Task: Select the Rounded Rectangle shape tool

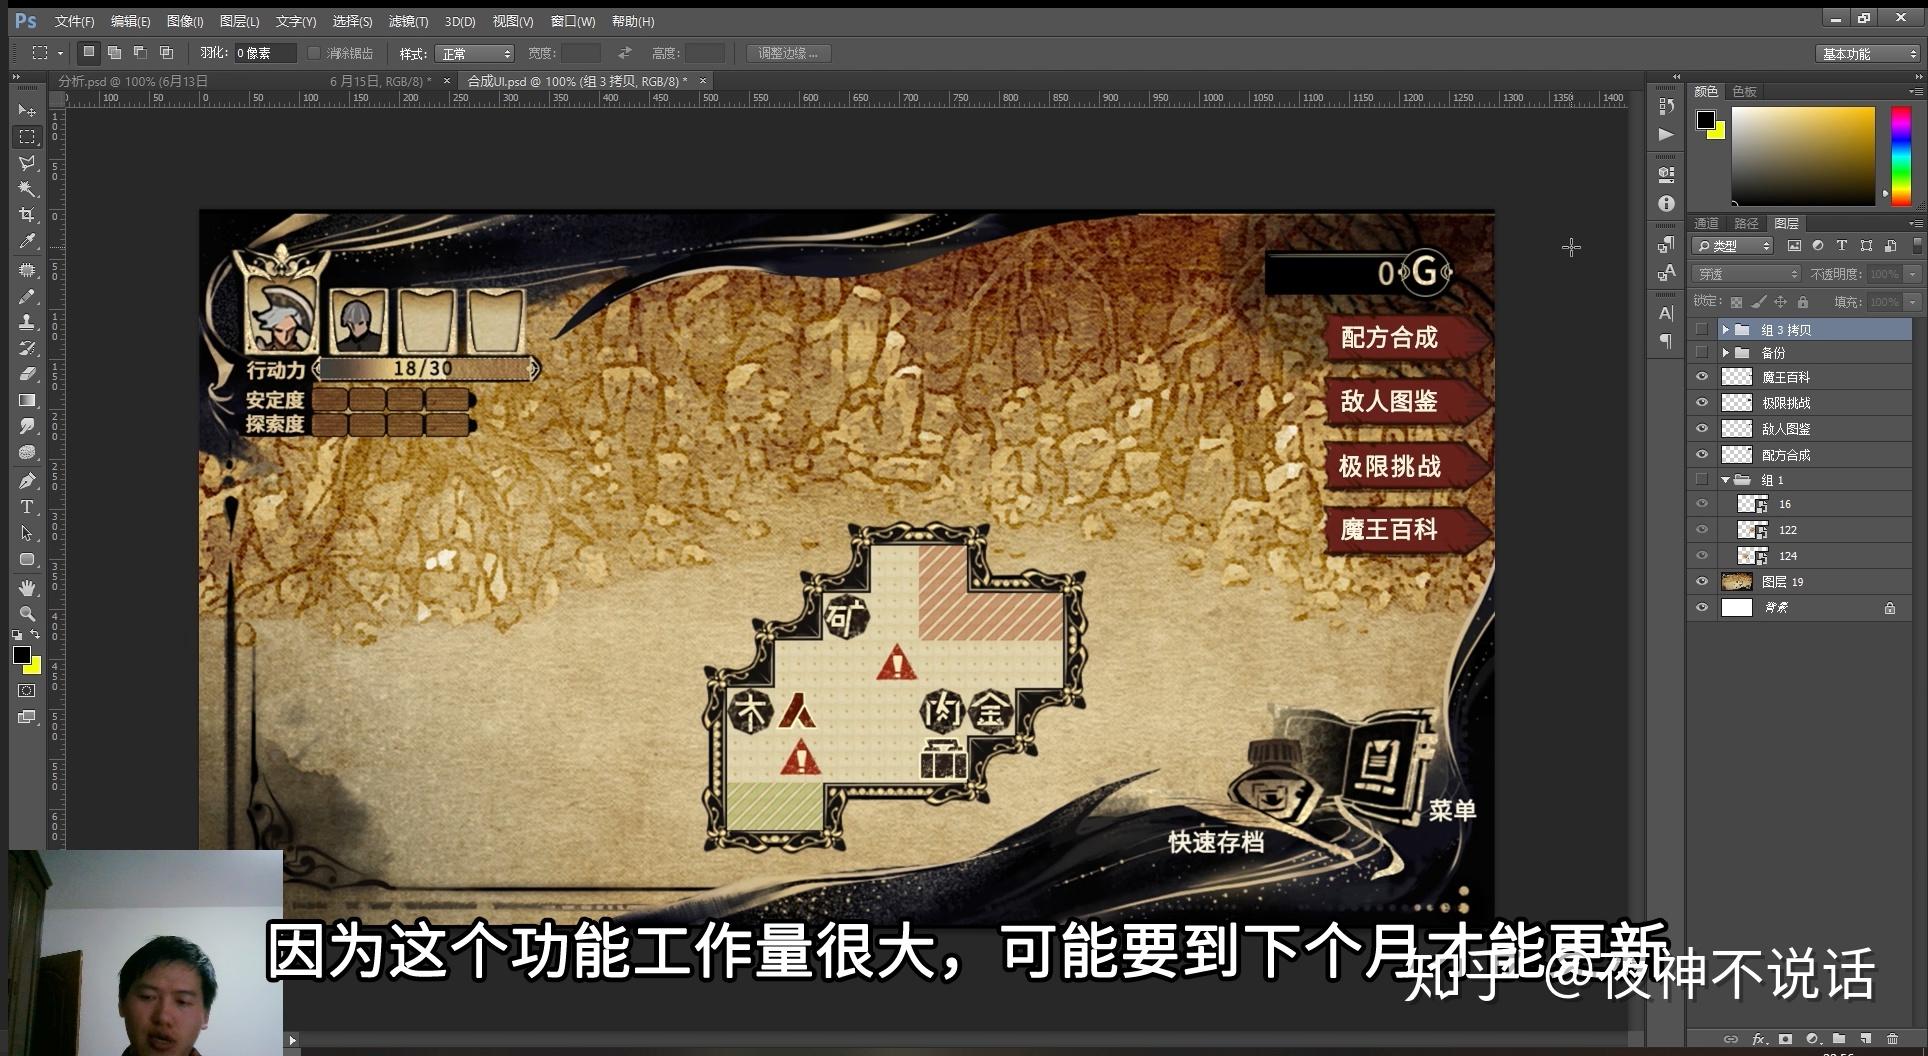Action: coord(27,559)
